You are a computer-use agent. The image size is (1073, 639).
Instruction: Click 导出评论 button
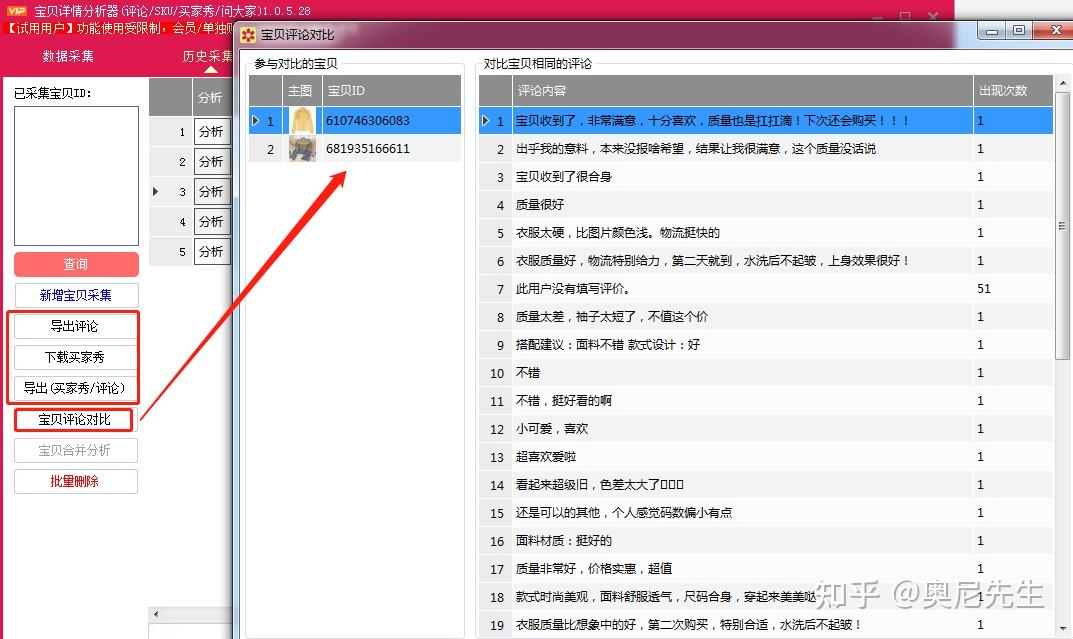pos(75,326)
